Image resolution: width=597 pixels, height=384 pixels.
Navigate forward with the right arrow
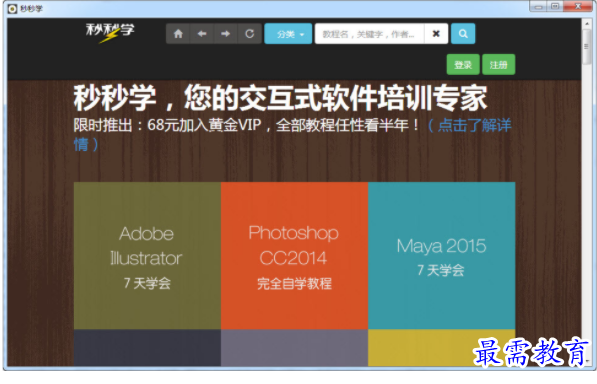click(225, 34)
